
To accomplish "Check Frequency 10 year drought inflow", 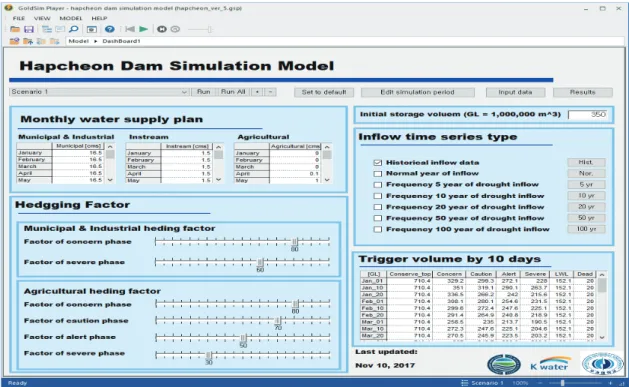I will pos(377,196).
